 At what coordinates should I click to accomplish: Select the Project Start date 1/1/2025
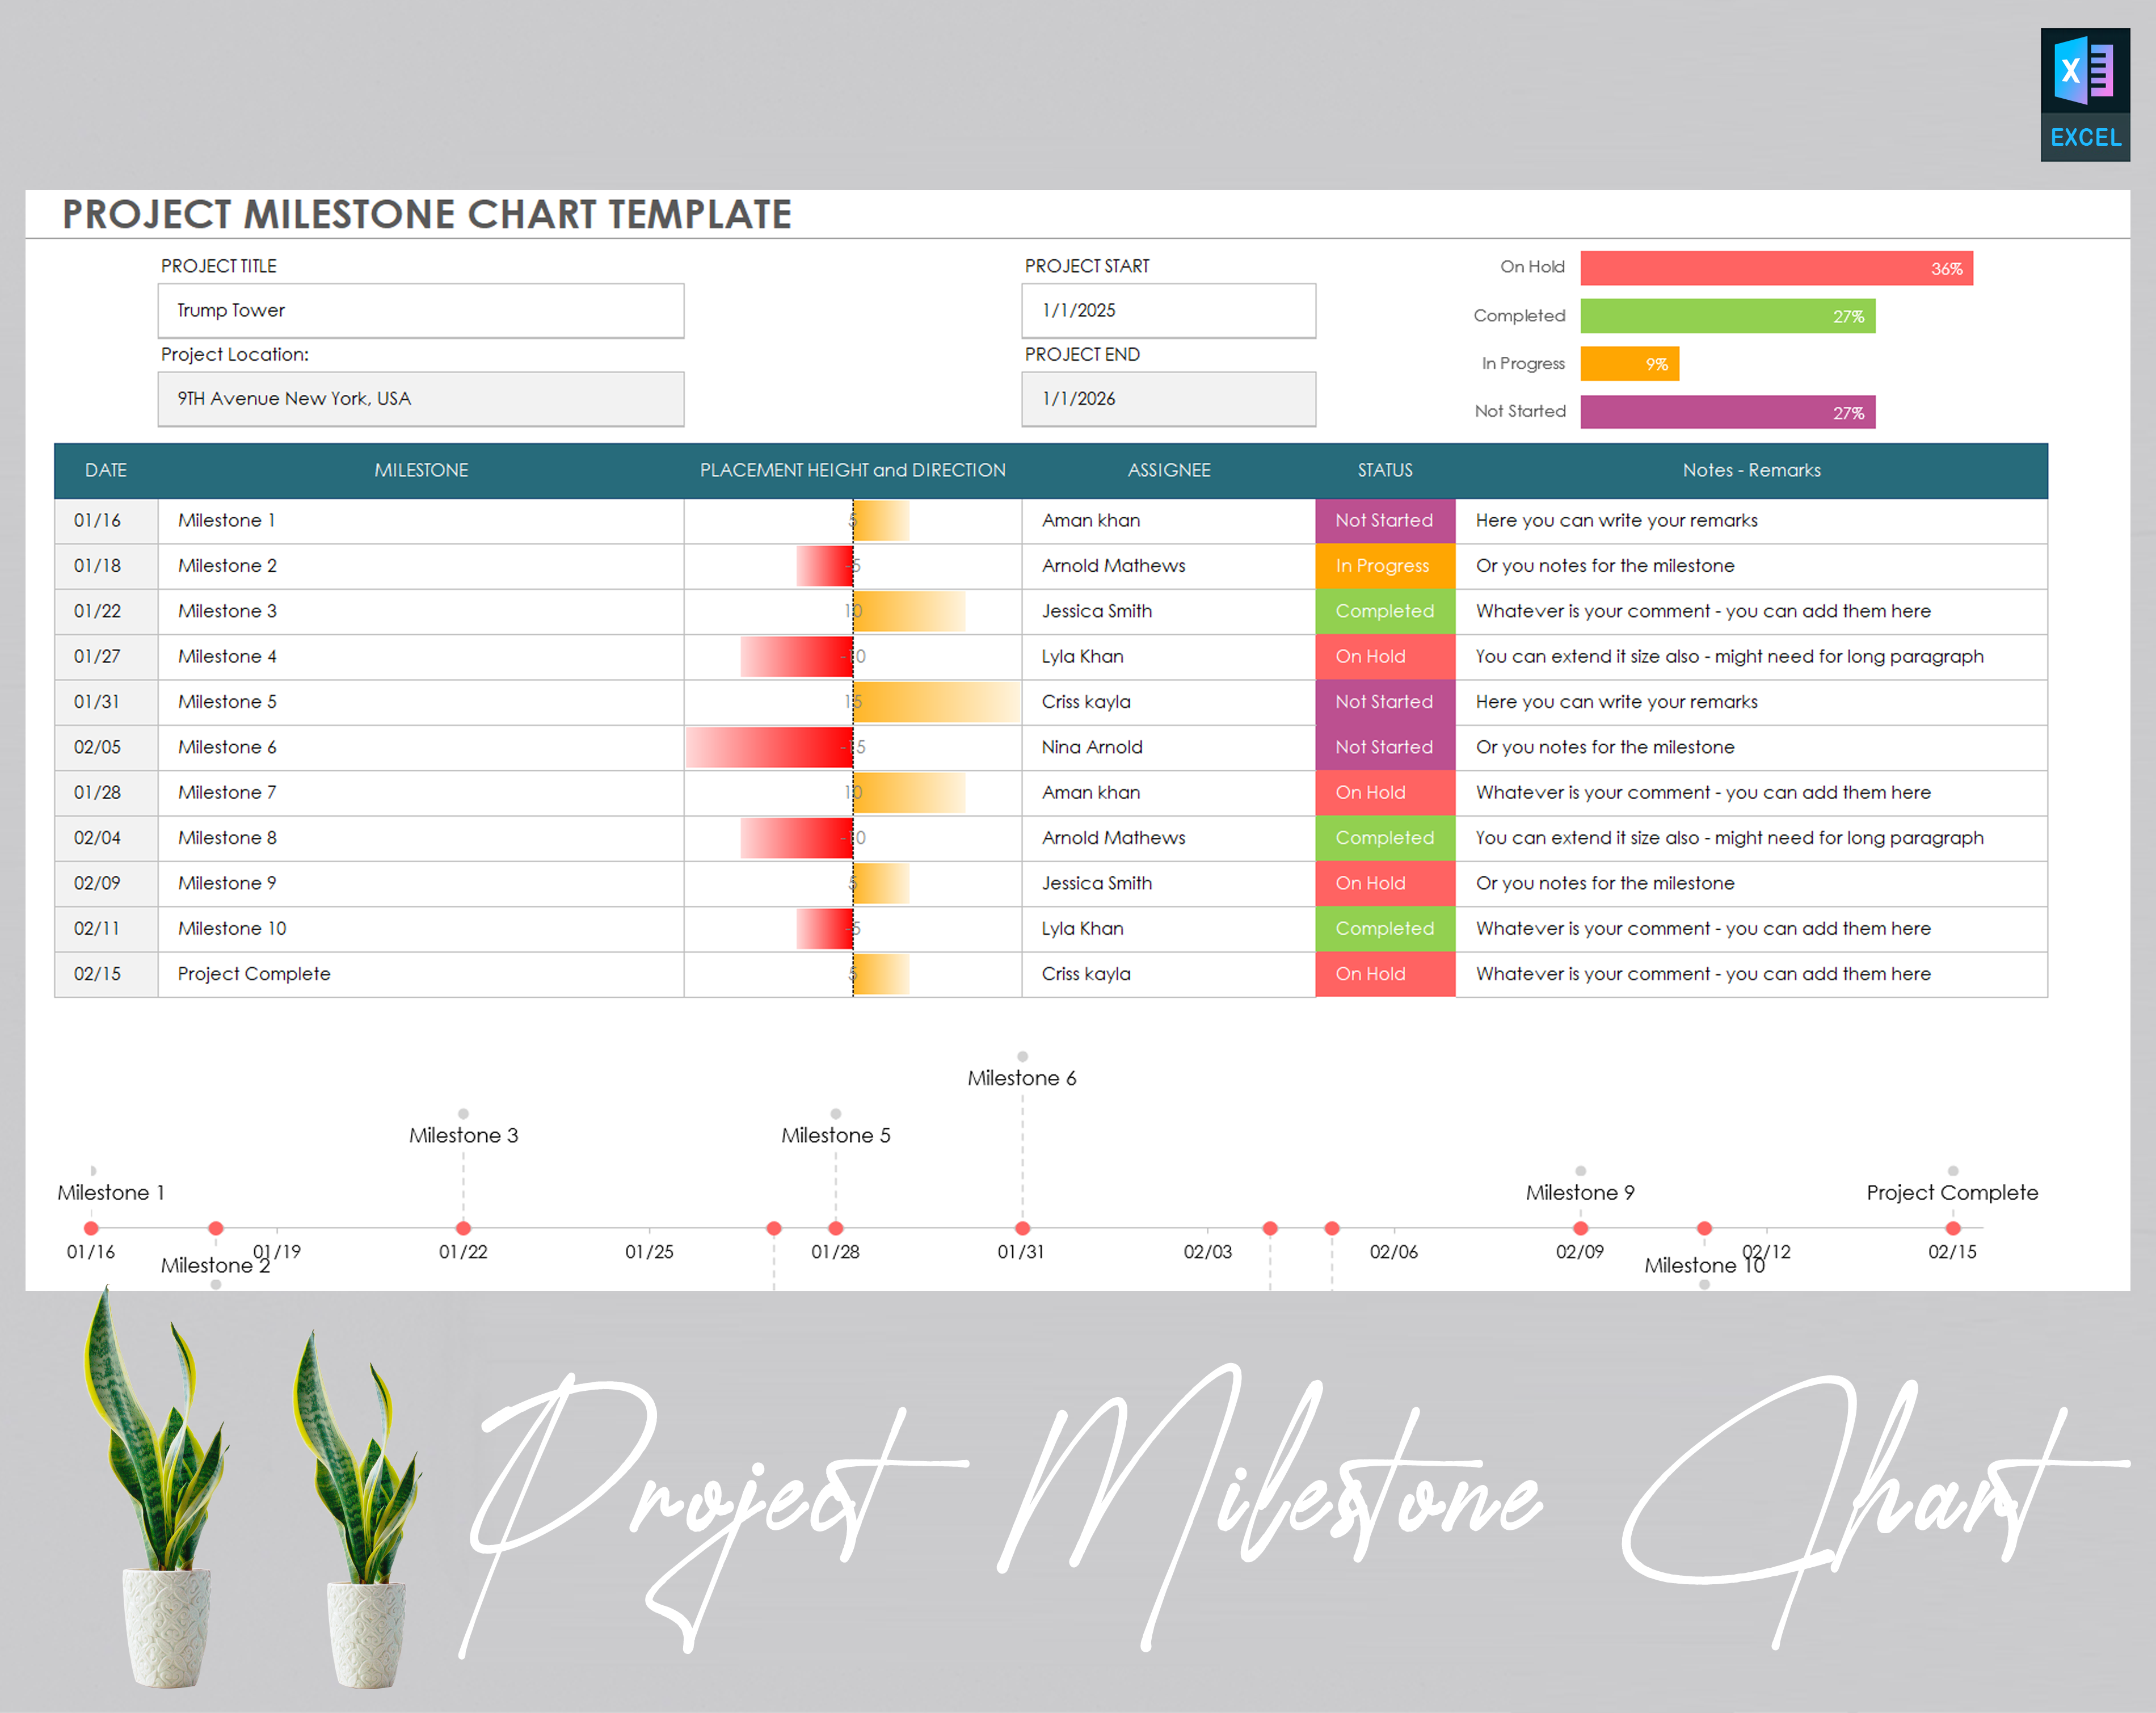point(1167,310)
